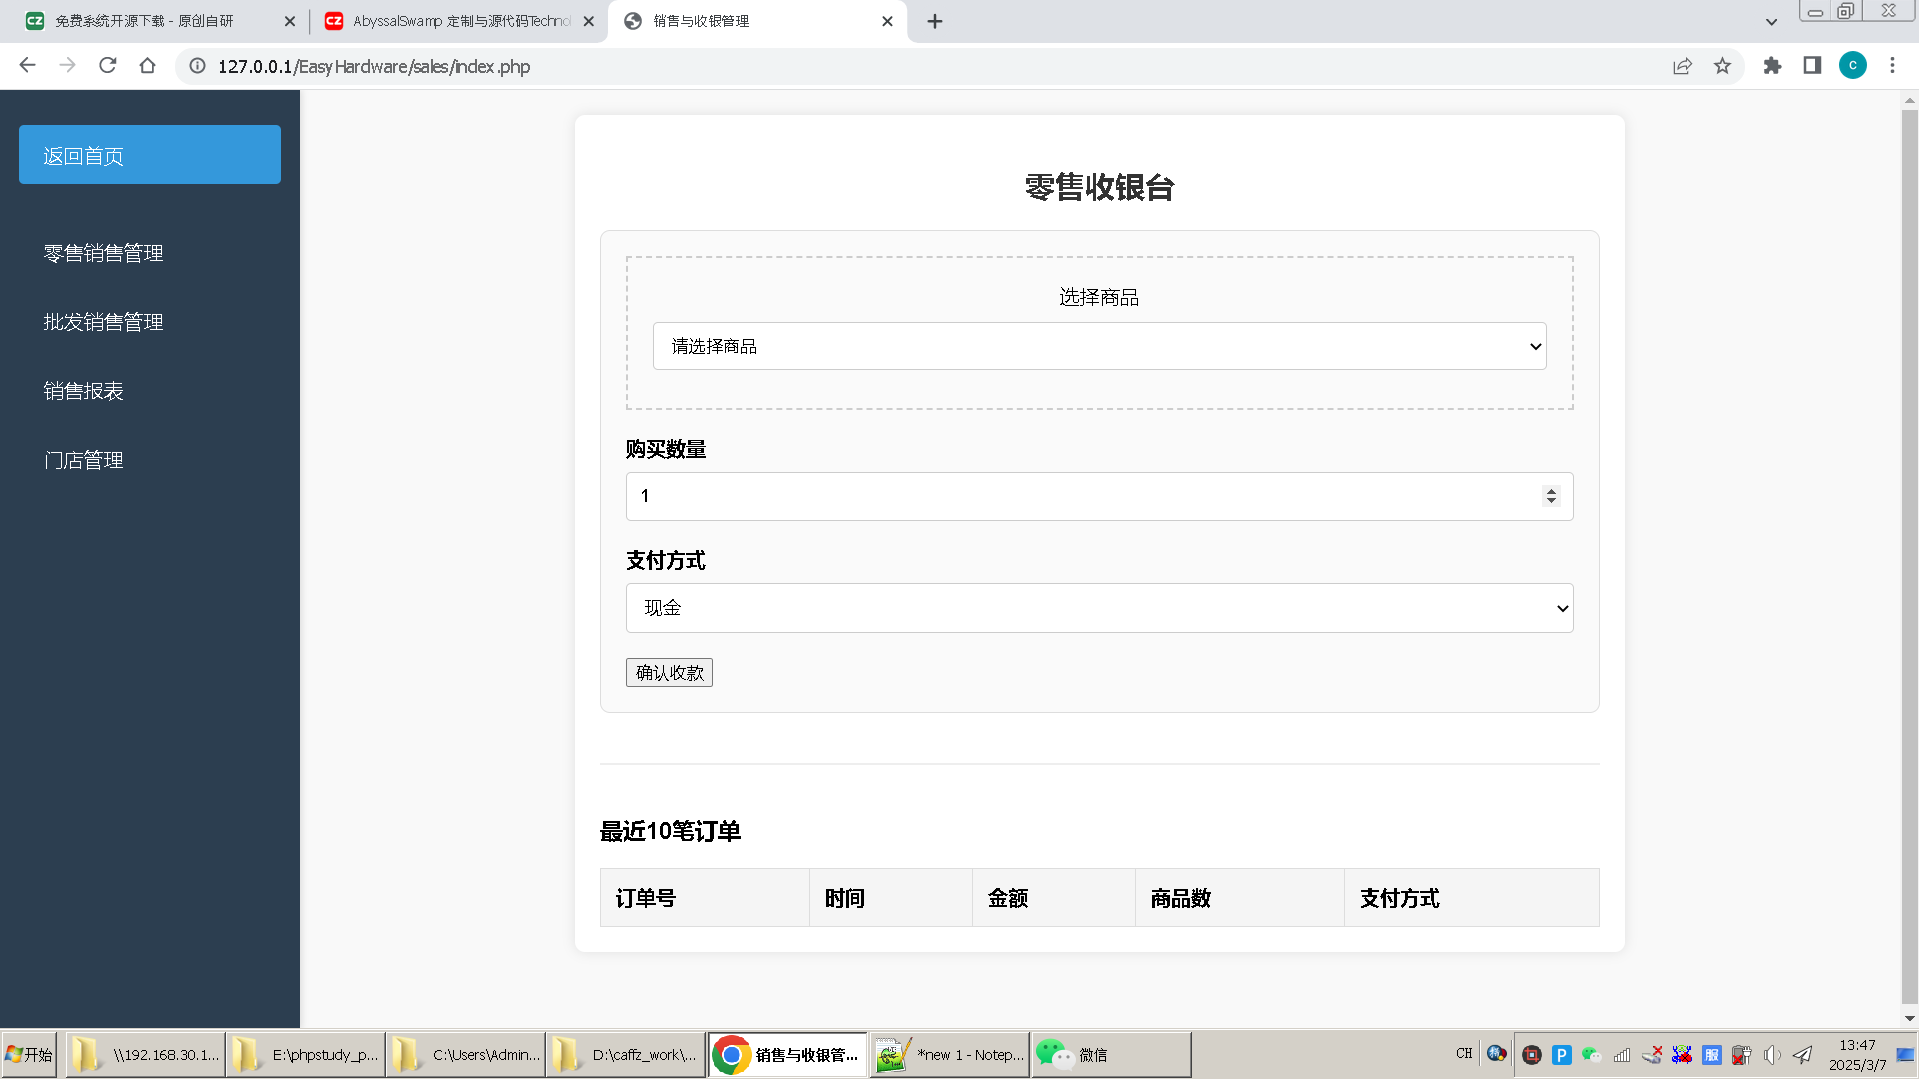Switch to the AbyssalSwamp tab
The width and height of the screenshot is (1919, 1079).
[x=461, y=21]
